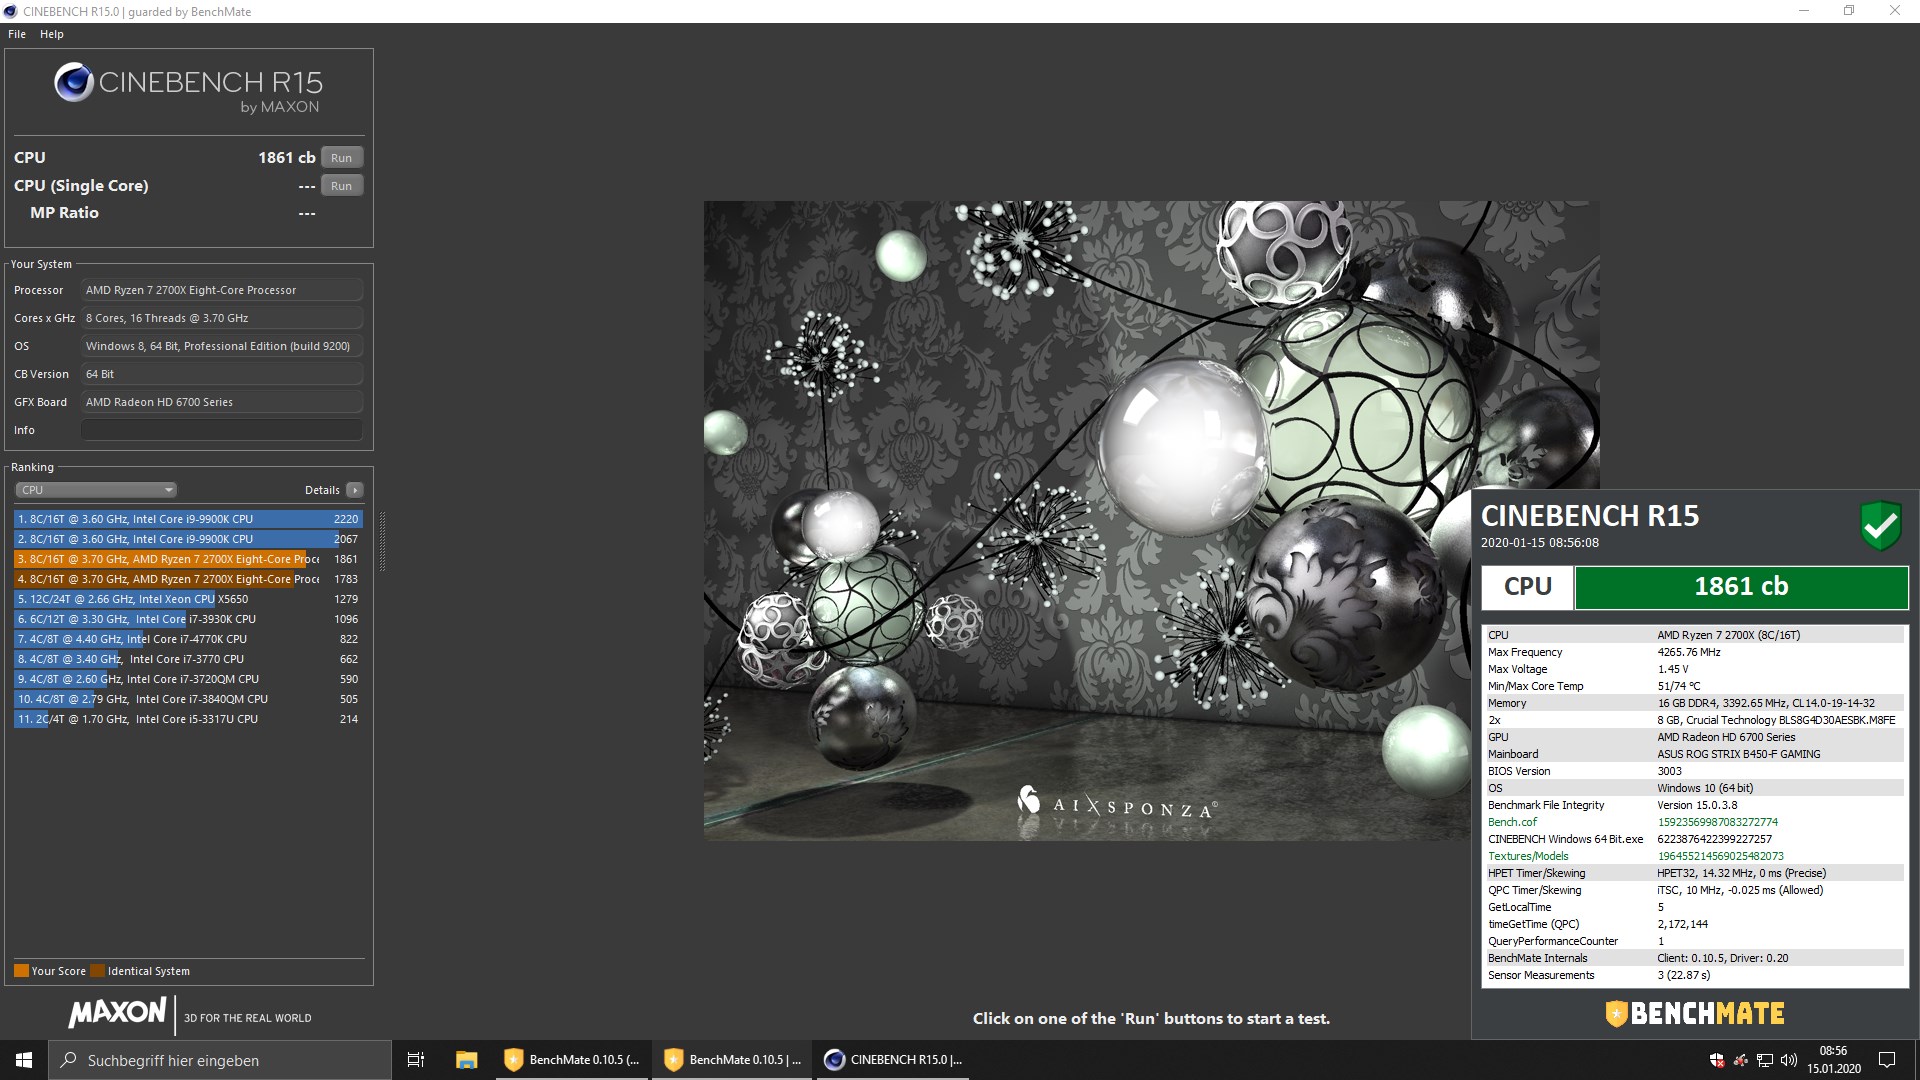Click the Your Score orange legend swatch
This screenshot has width=1920, height=1080.
click(x=21, y=971)
